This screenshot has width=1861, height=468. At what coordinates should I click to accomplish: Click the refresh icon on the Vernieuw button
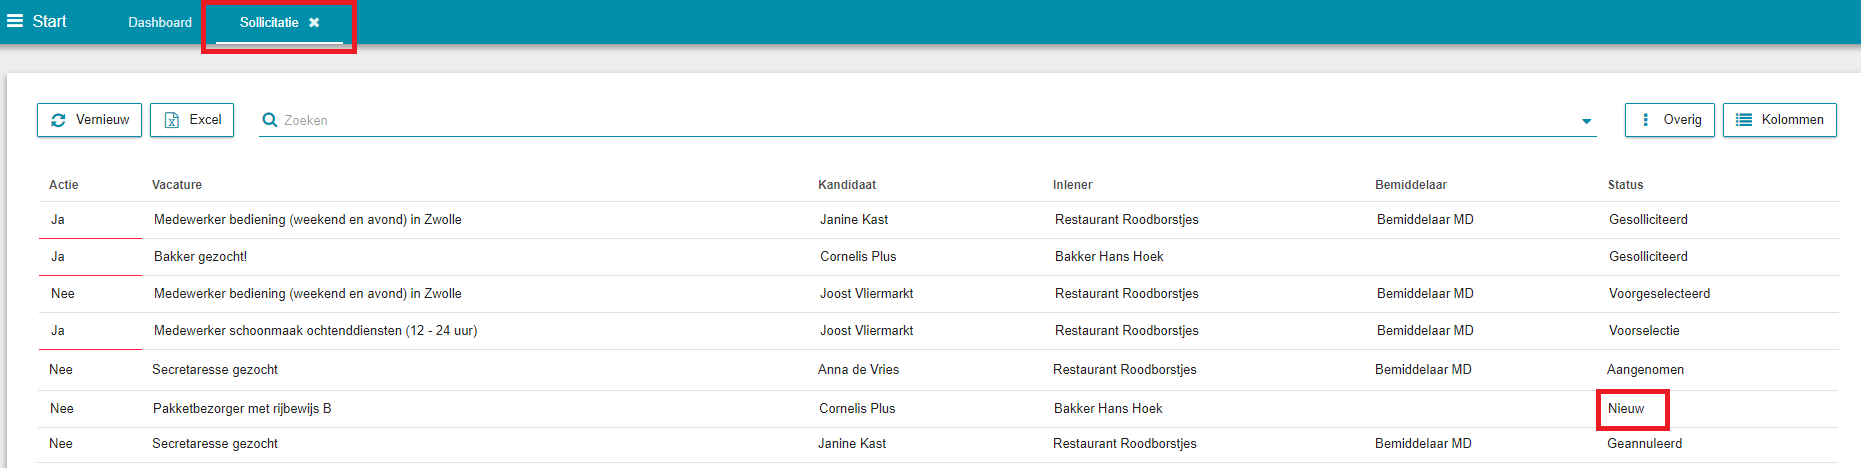tap(58, 120)
